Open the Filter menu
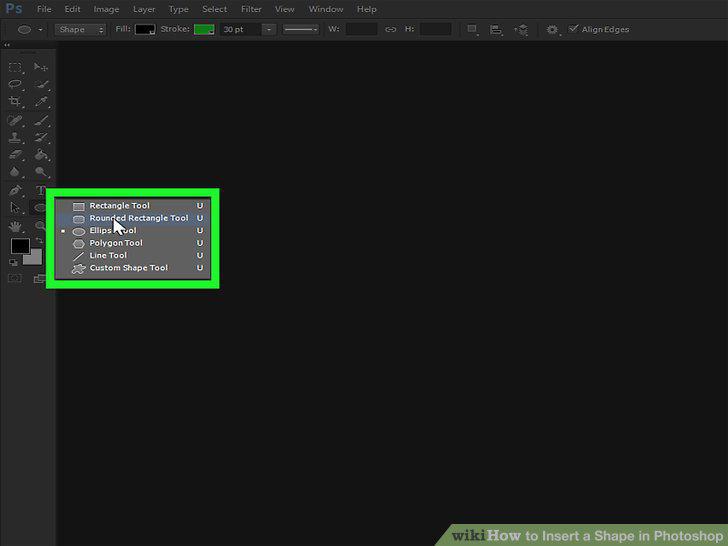 [x=251, y=9]
